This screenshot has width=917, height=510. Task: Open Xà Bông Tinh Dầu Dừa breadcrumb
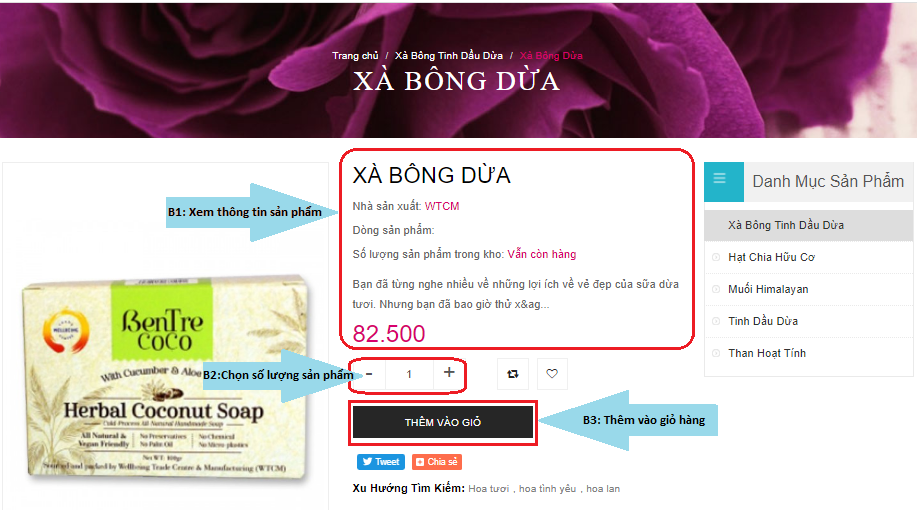[x=449, y=56]
